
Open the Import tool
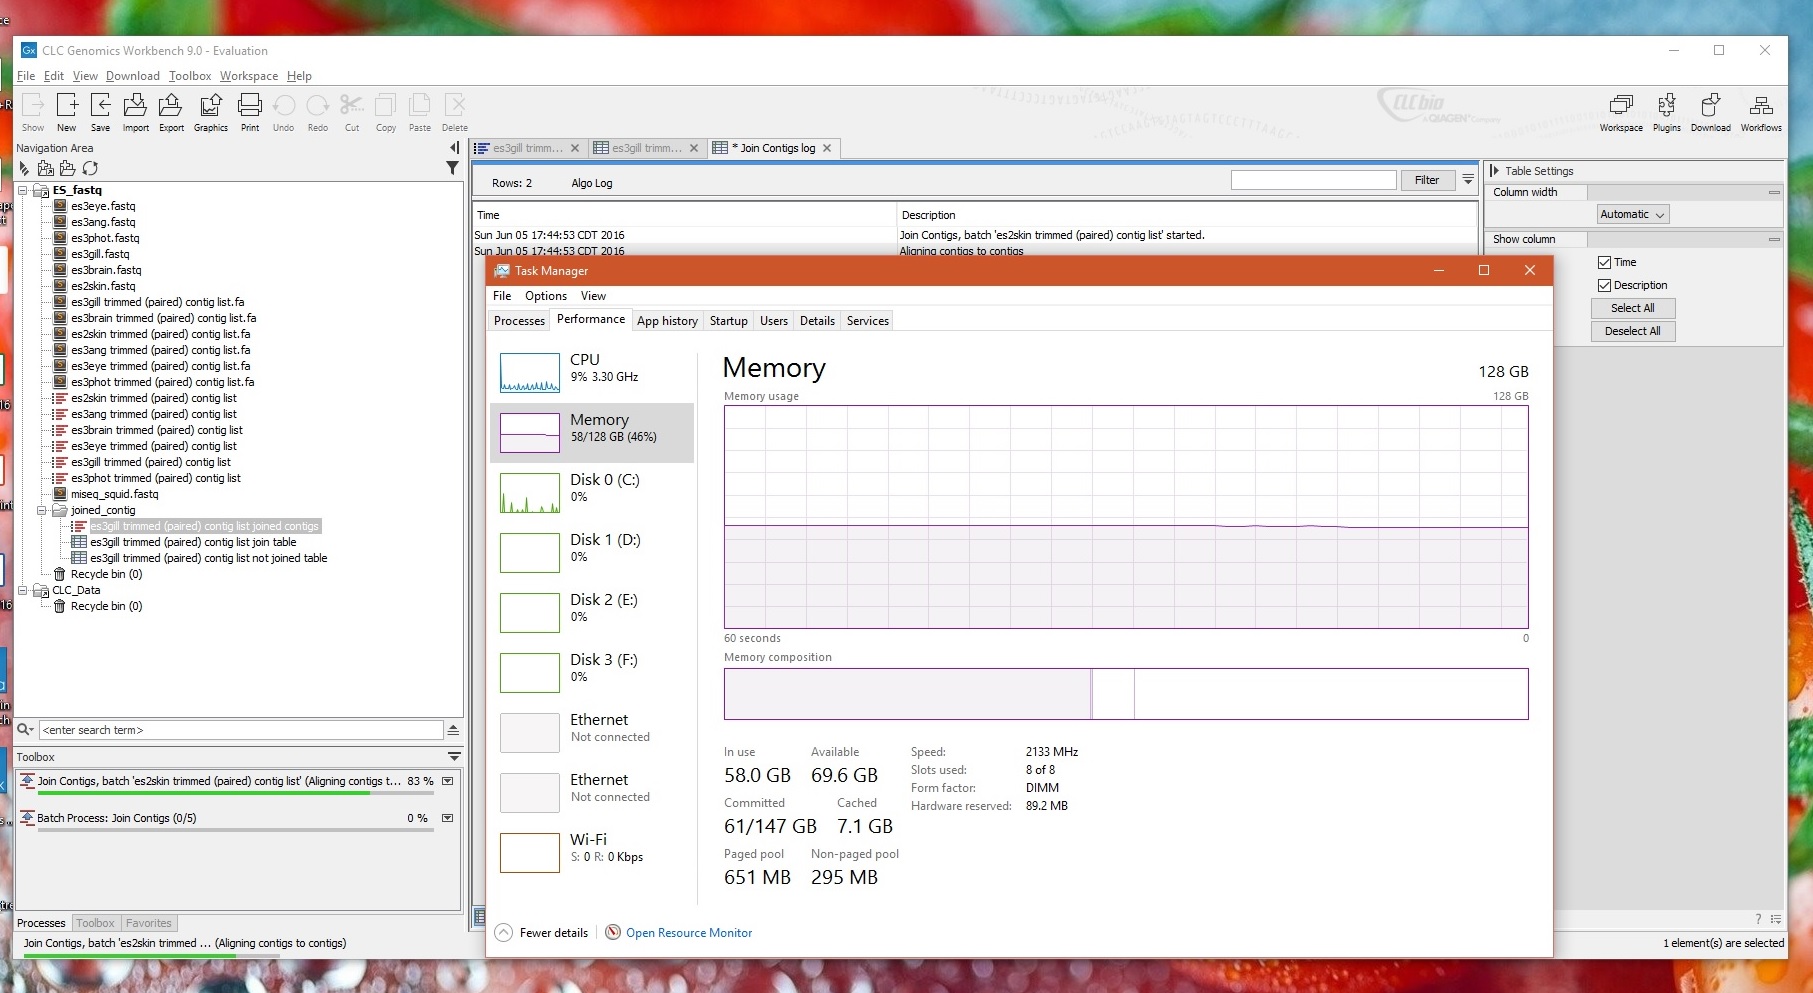tap(135, 111)
